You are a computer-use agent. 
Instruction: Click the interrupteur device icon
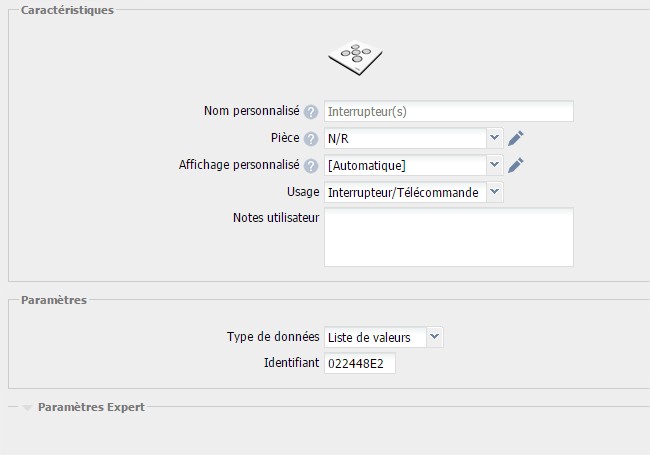coord(356,56)
